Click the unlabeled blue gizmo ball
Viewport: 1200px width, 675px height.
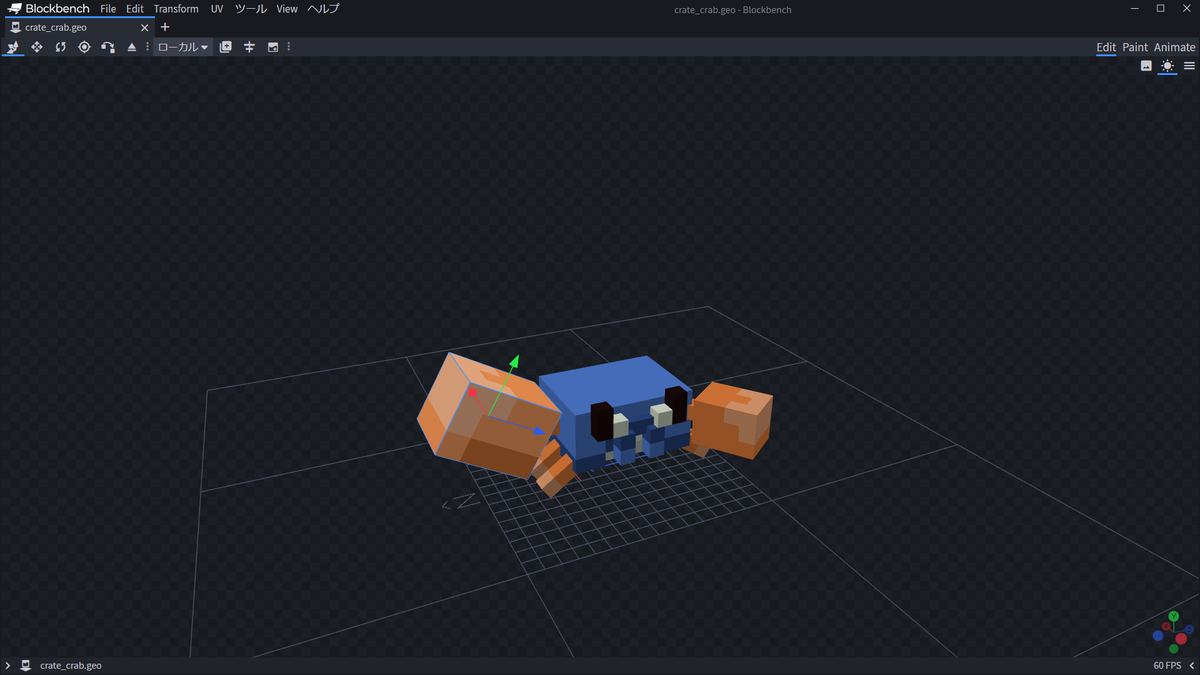pos(1158,635)
